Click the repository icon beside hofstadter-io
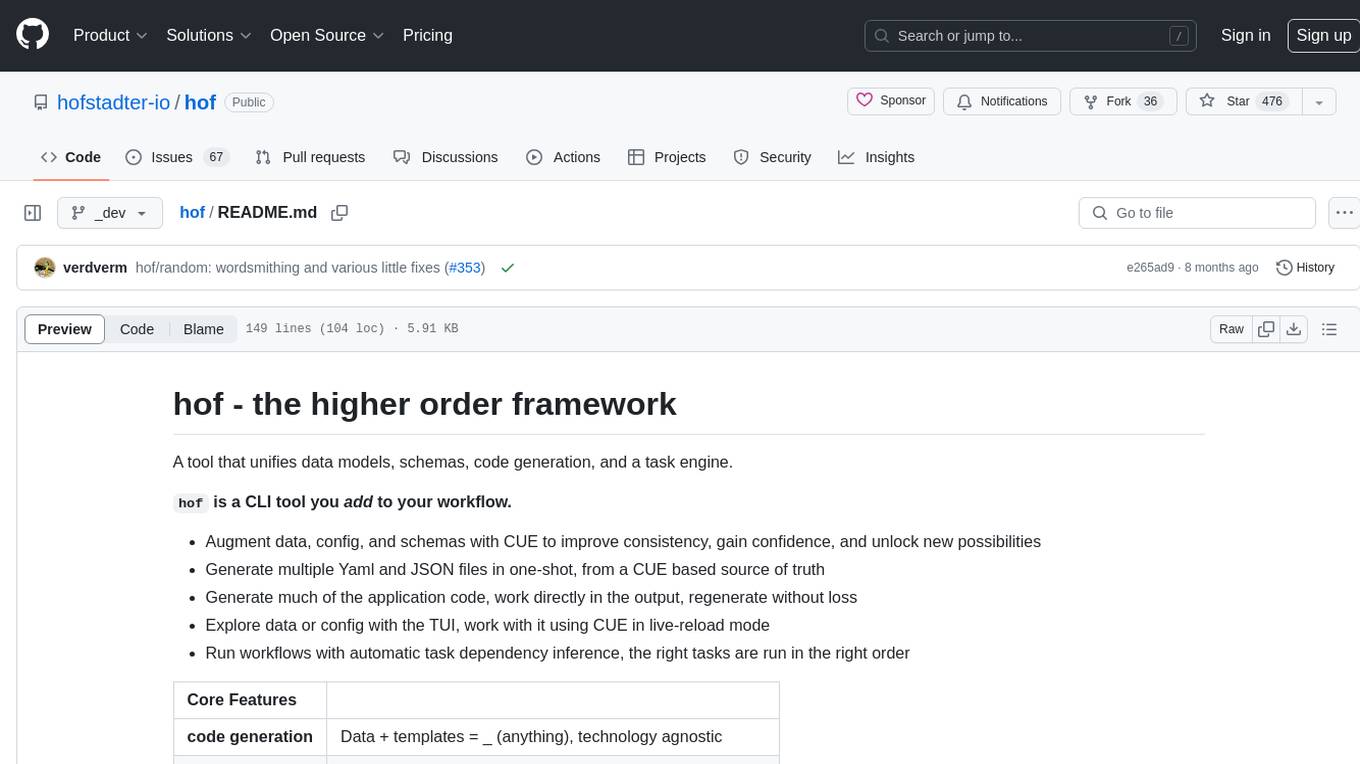This screenshot has width=1360, height=764. 40,102
